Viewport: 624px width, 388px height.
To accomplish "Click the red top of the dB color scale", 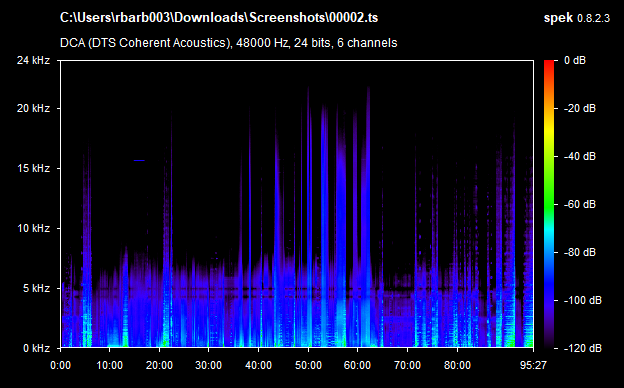I will click(x=549, y=64).
